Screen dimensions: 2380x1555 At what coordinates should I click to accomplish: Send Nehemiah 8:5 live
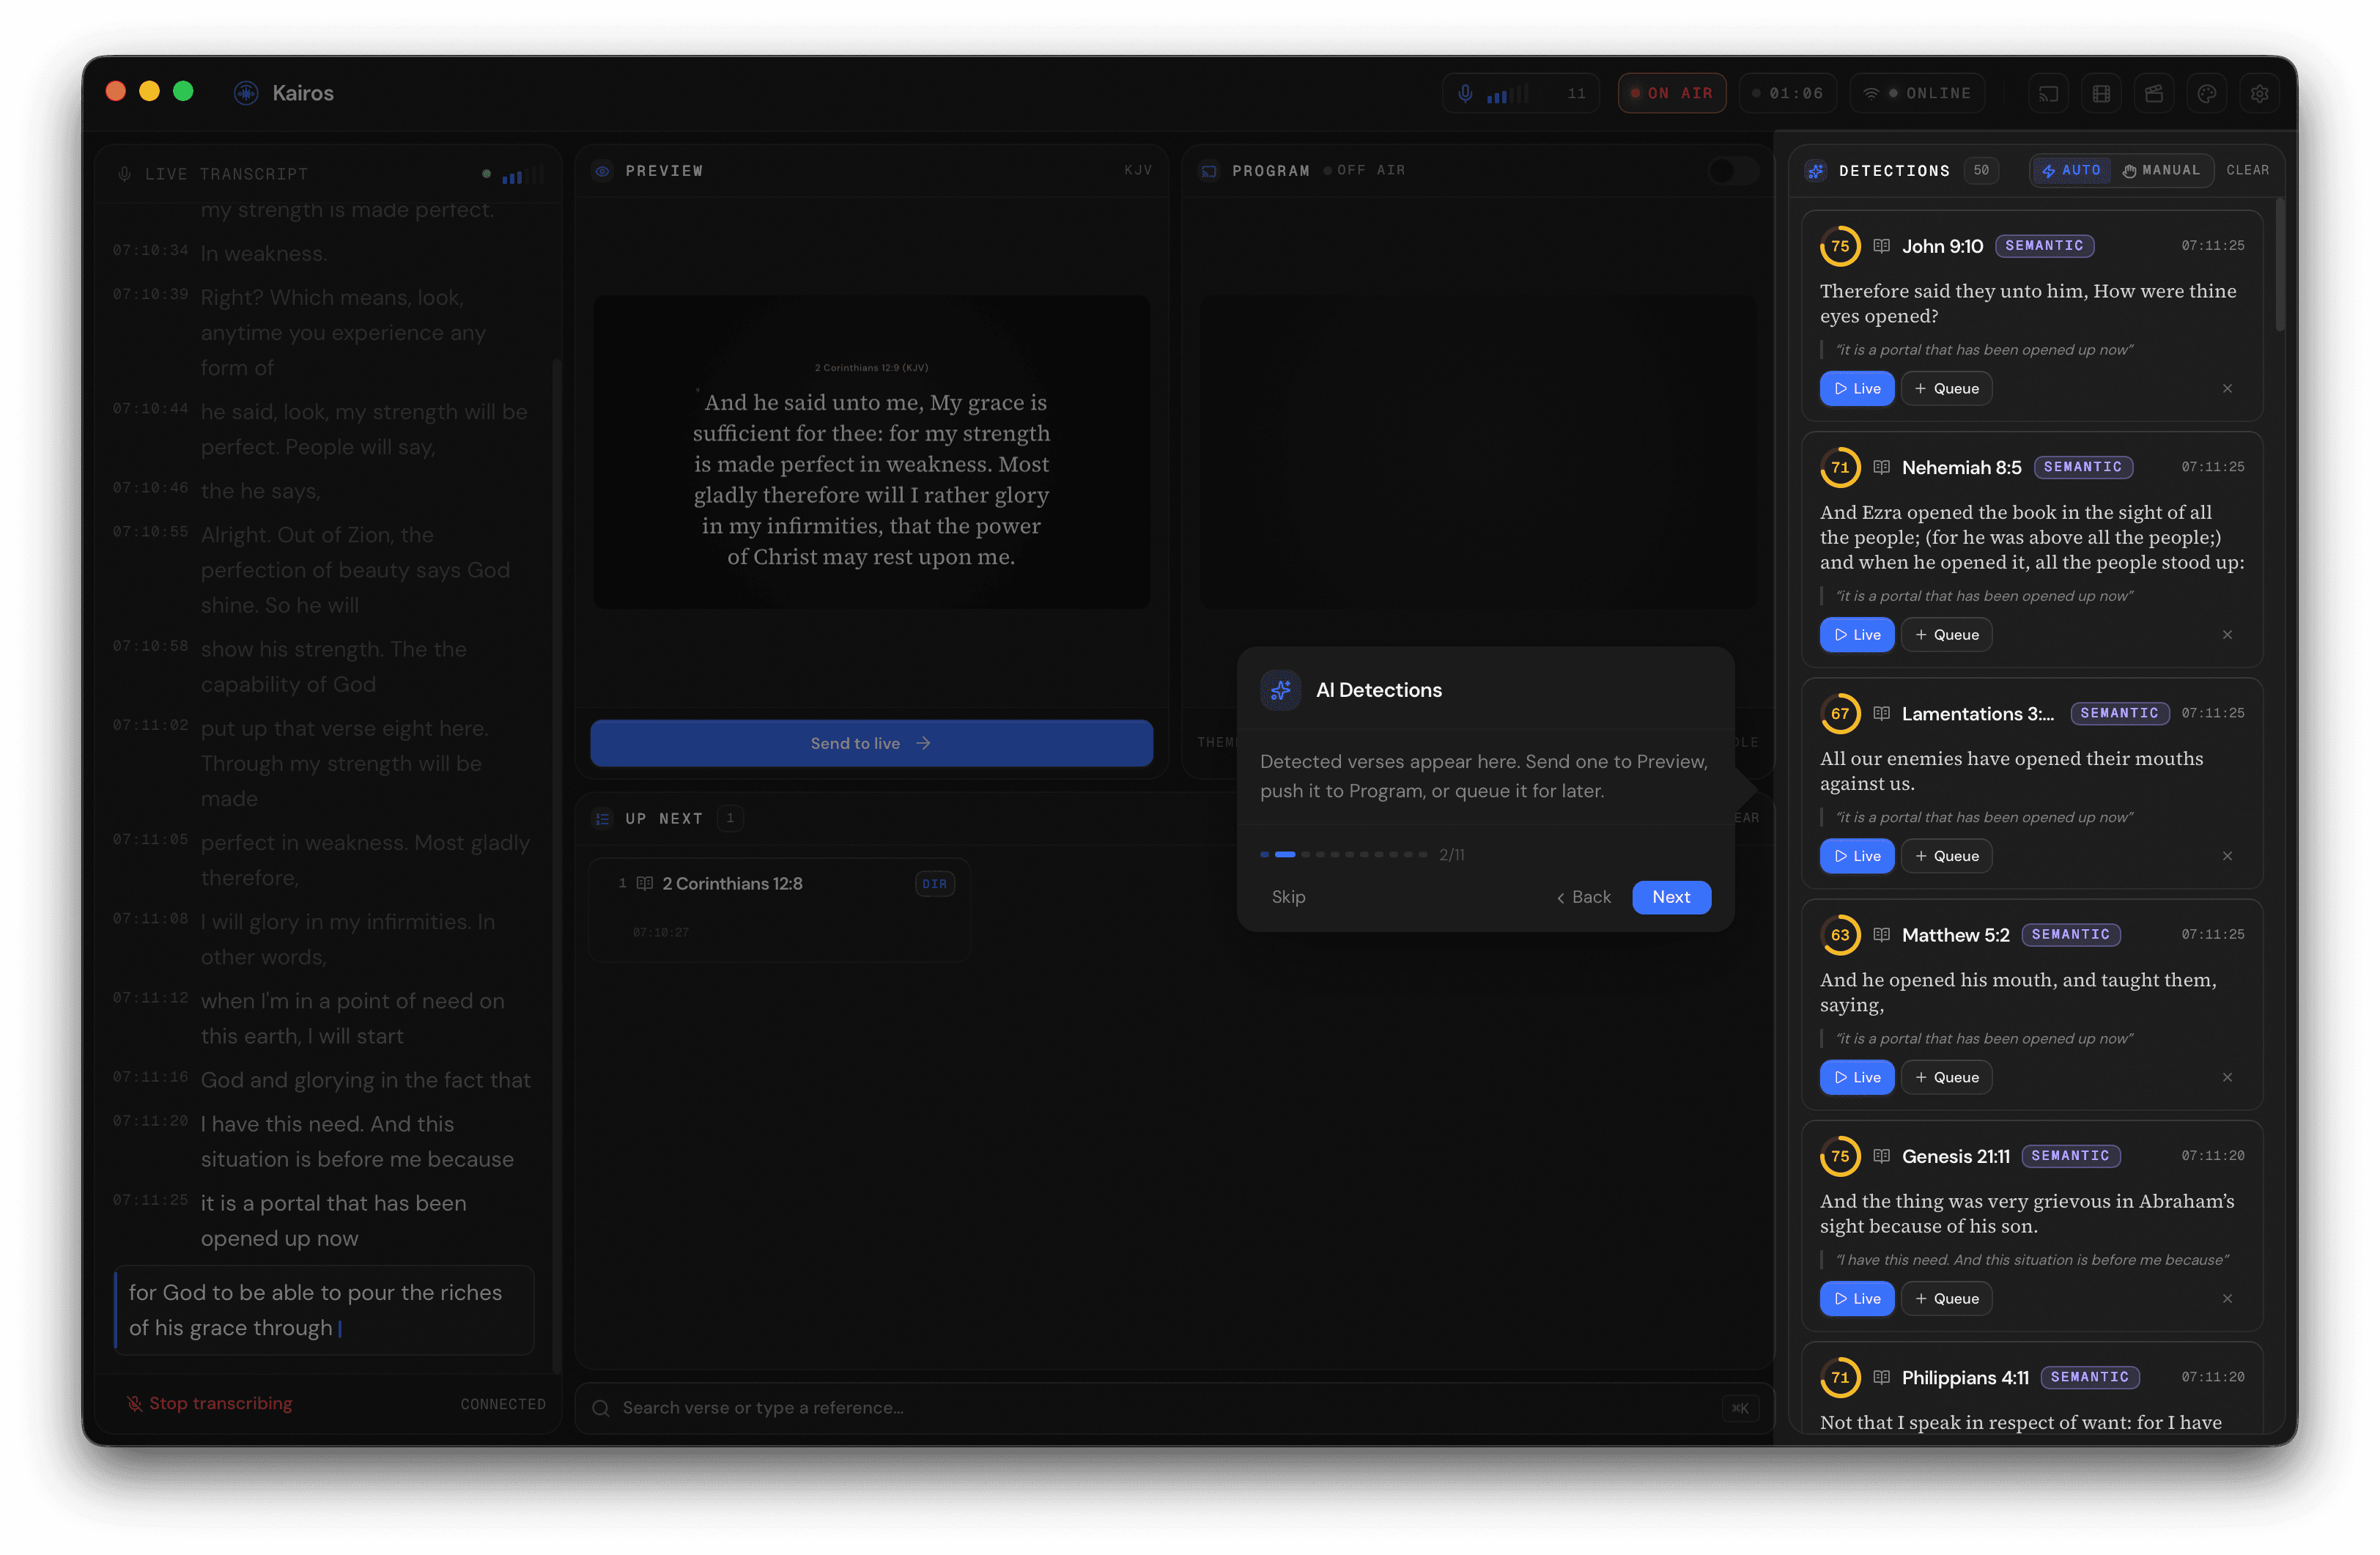1857,634
